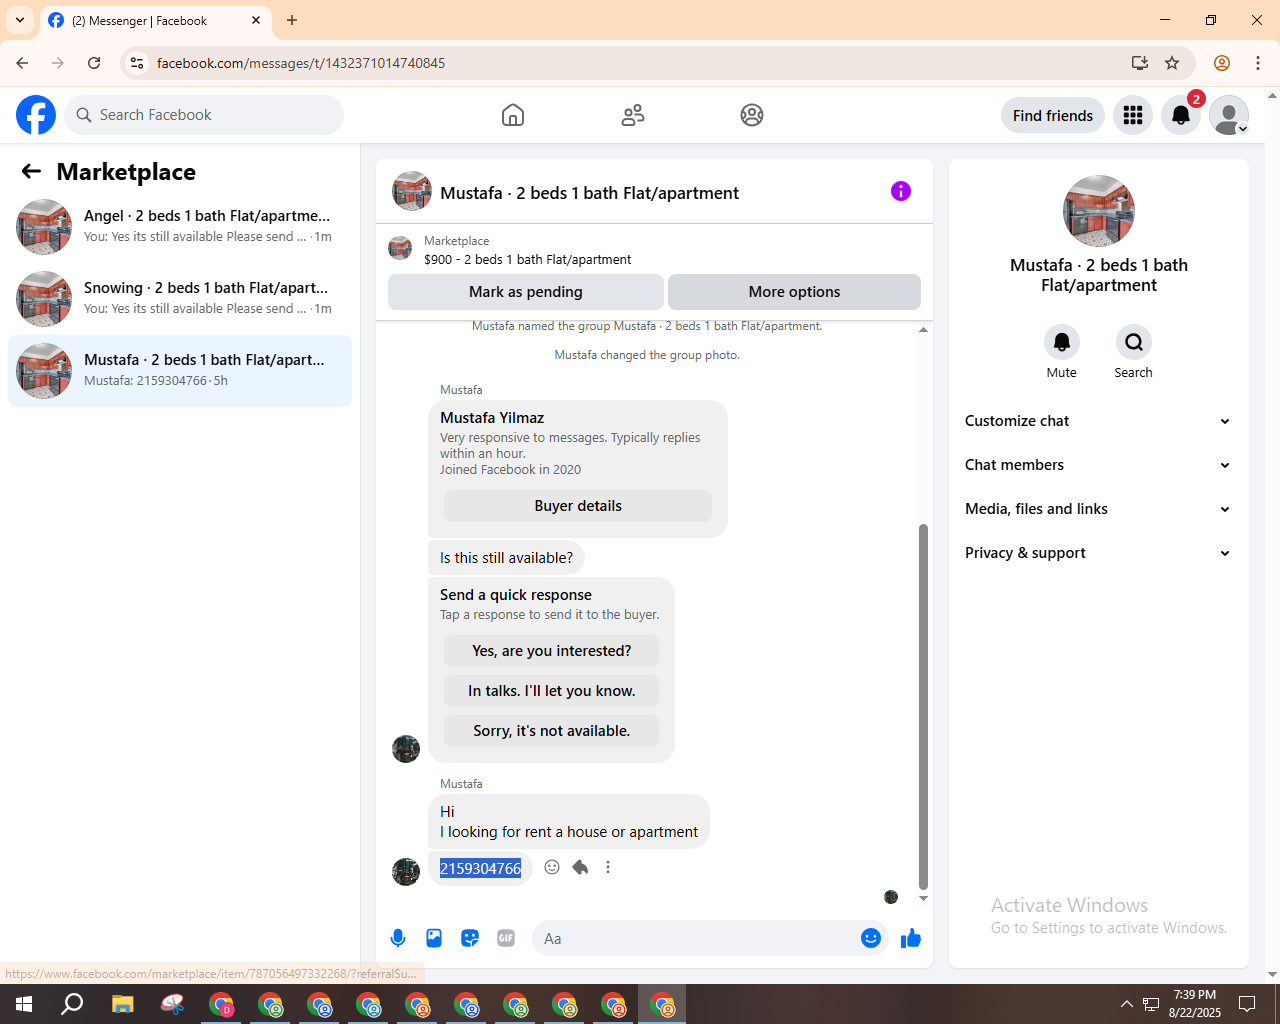Screen dimensions: 1280x1024
Task: Go to Home feed icon
Action: point(513,115)
